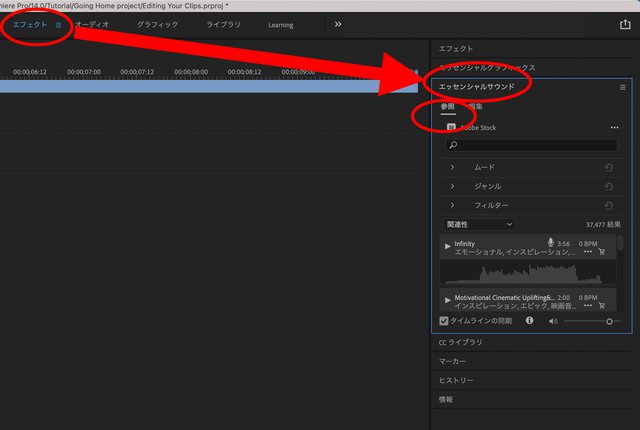This screenshot has height=430, width=640.
Task: Click the info icon beside タイムラインの同期
Action: [x=530, y=321]
